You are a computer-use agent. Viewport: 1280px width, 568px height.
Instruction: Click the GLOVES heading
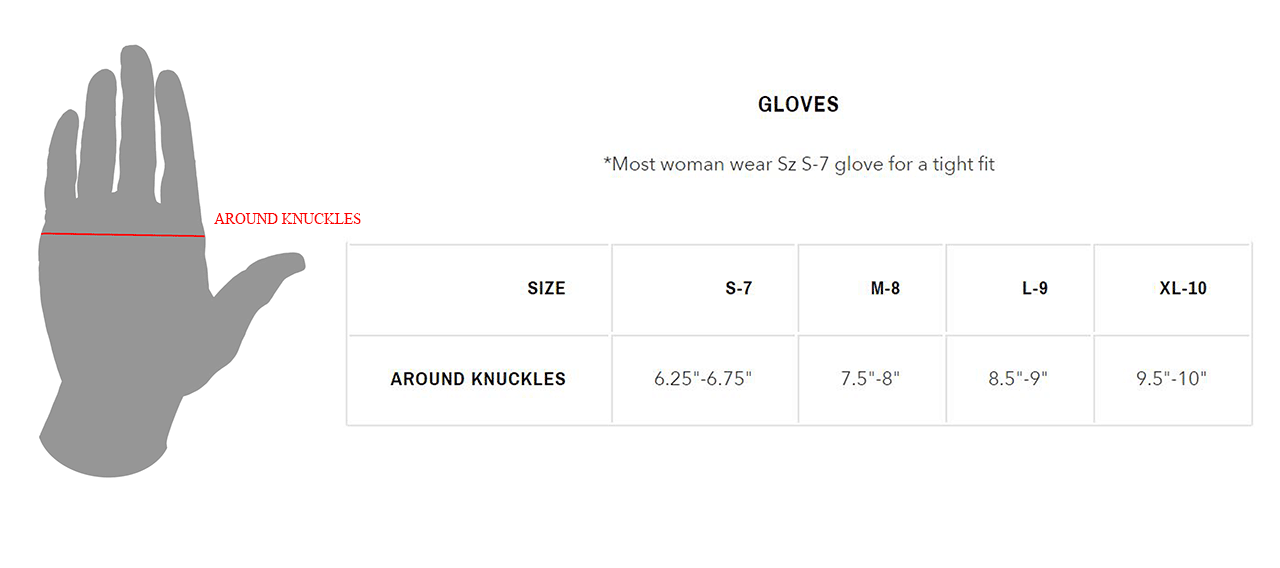[x=798, y=104]
